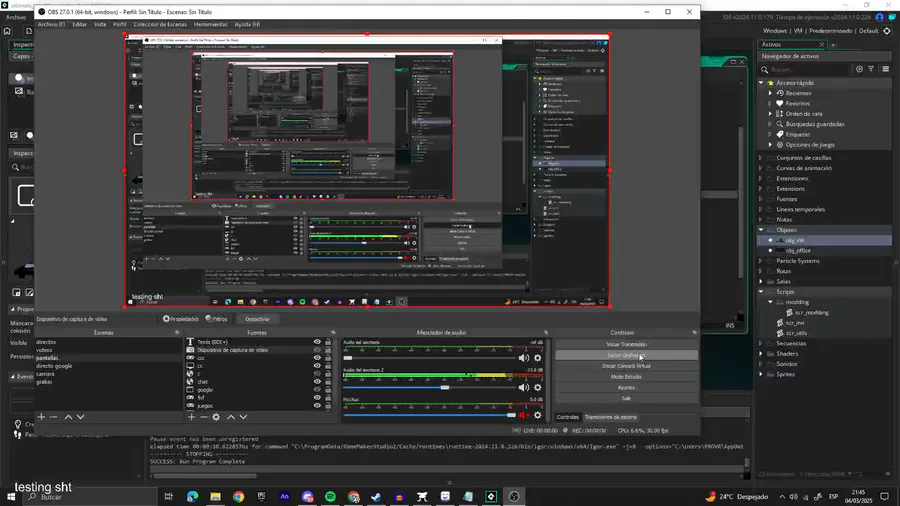Toggle visibility eye of Texto (GDI+) source

[317, 342]
